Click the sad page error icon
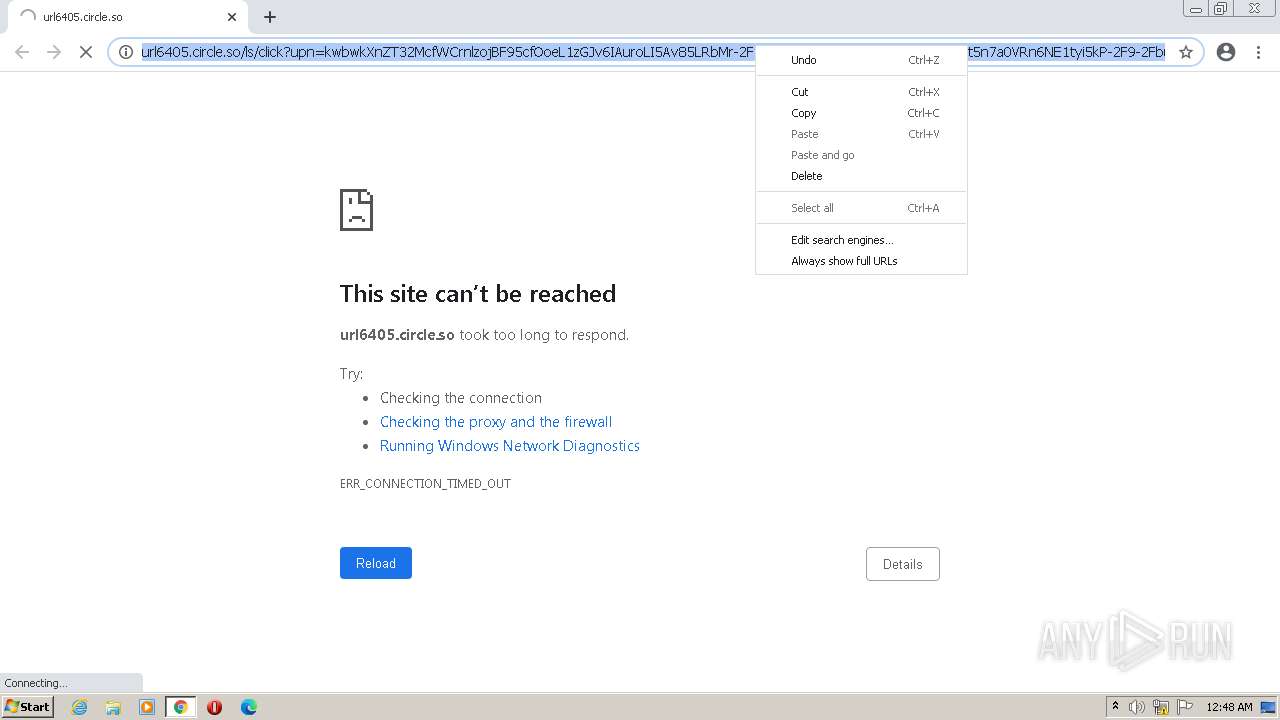The width and height of the screenshot is (1280, 720). (x=356, y=210)
